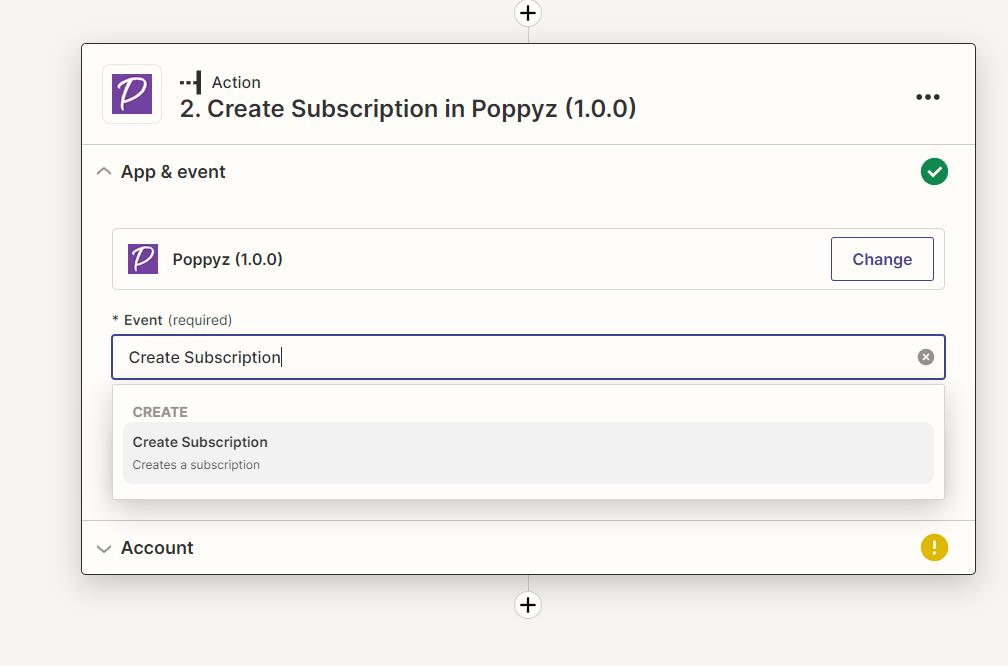
Task: Click the yellow warning icon on Account
Action: [x=934, y=548]
